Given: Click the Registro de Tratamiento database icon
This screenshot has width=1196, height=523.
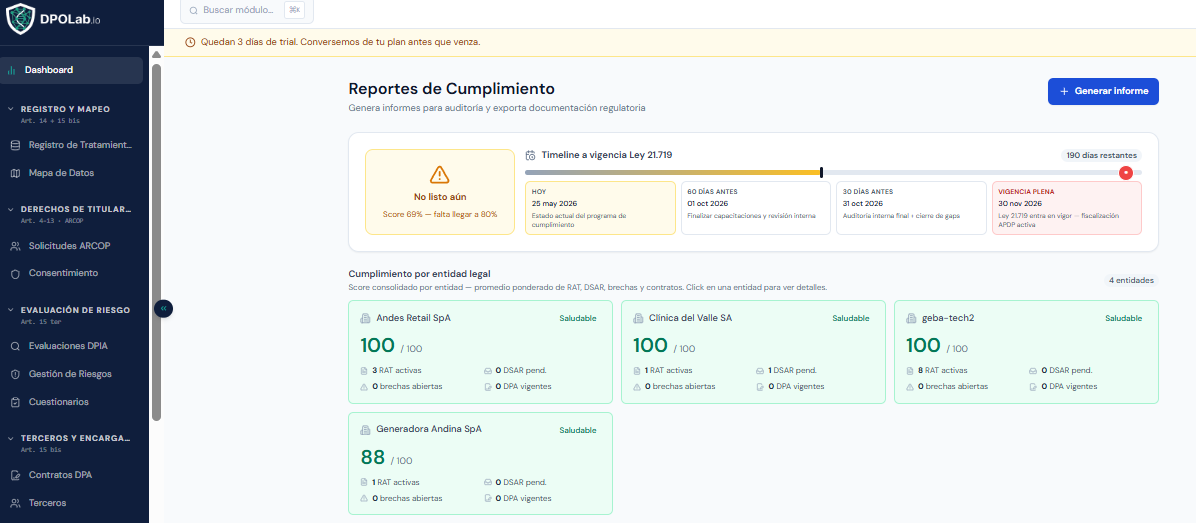Looking at the screenshot, I should click(x=15, y=145).
